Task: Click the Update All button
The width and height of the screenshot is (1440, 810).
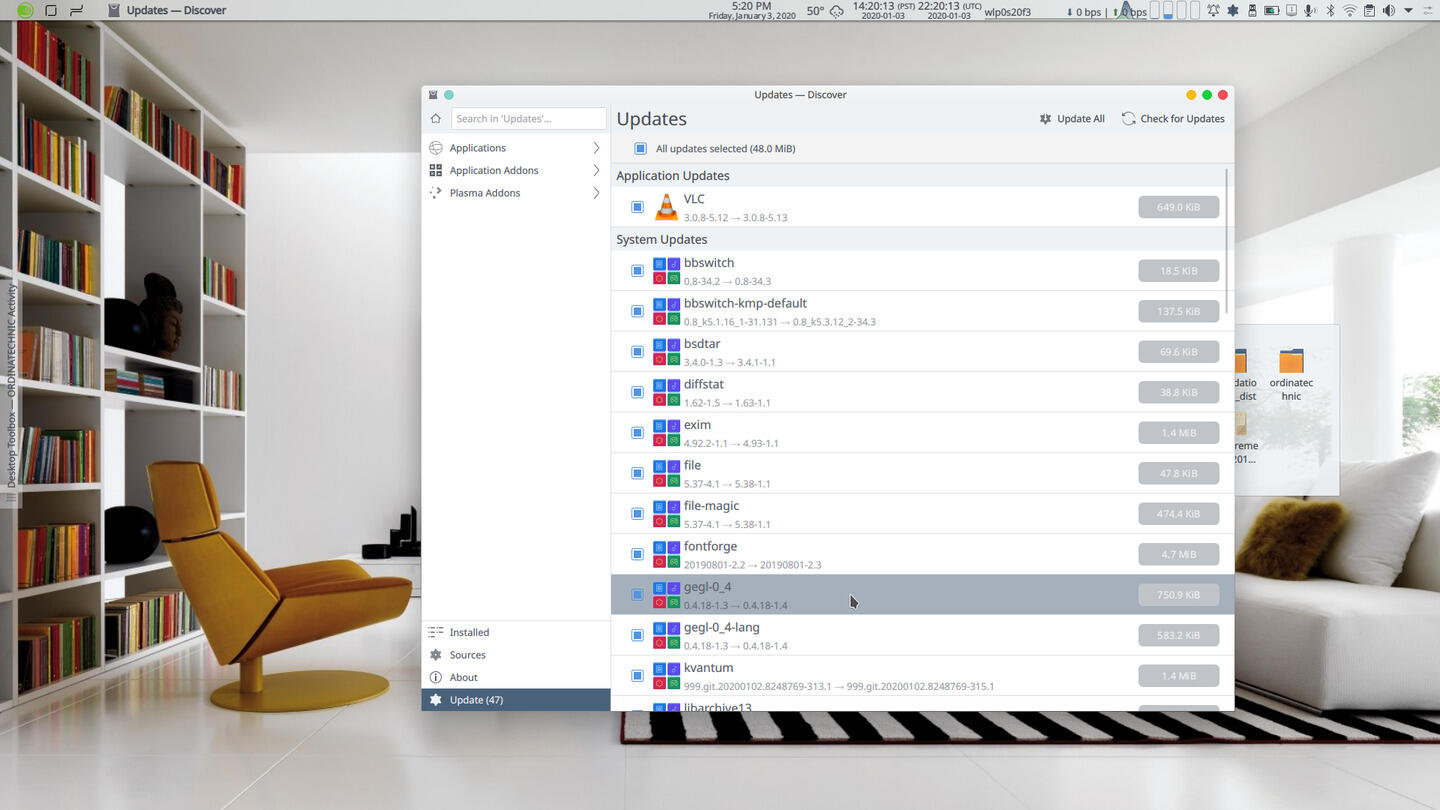Action: 1072,119
